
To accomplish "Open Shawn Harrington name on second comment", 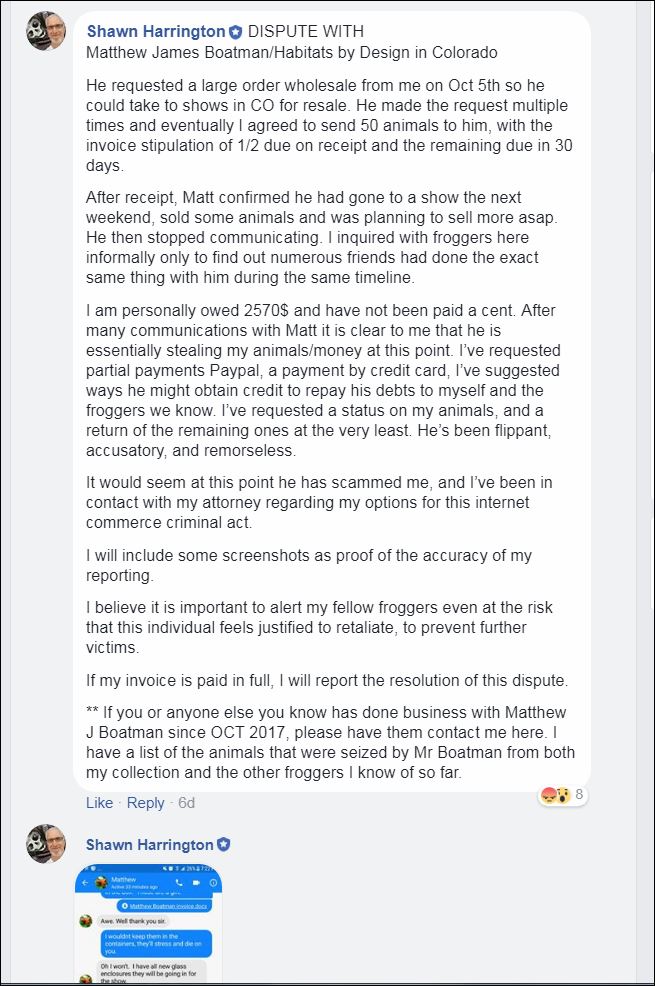I will [x=150, y=845].
